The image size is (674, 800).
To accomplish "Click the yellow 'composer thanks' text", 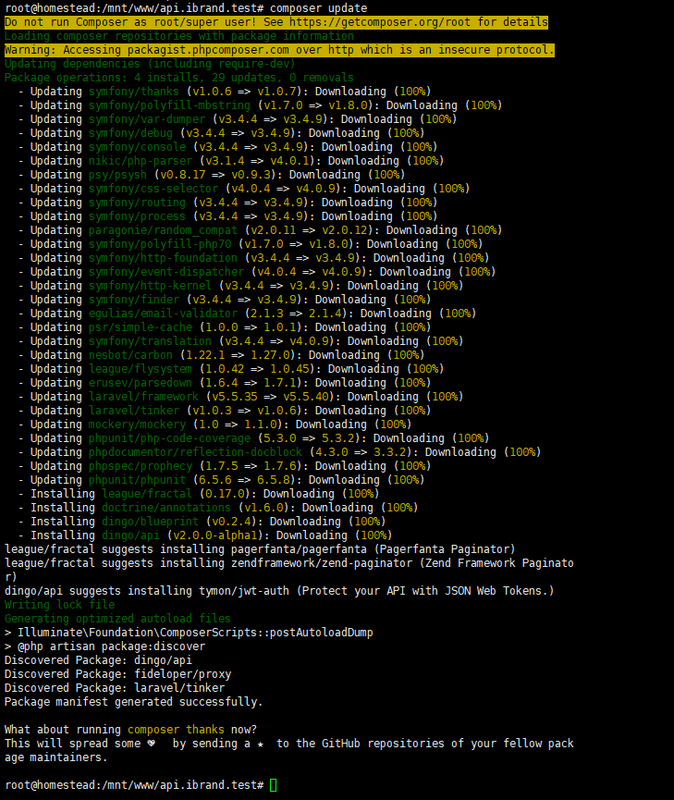I will coord(176,730).
